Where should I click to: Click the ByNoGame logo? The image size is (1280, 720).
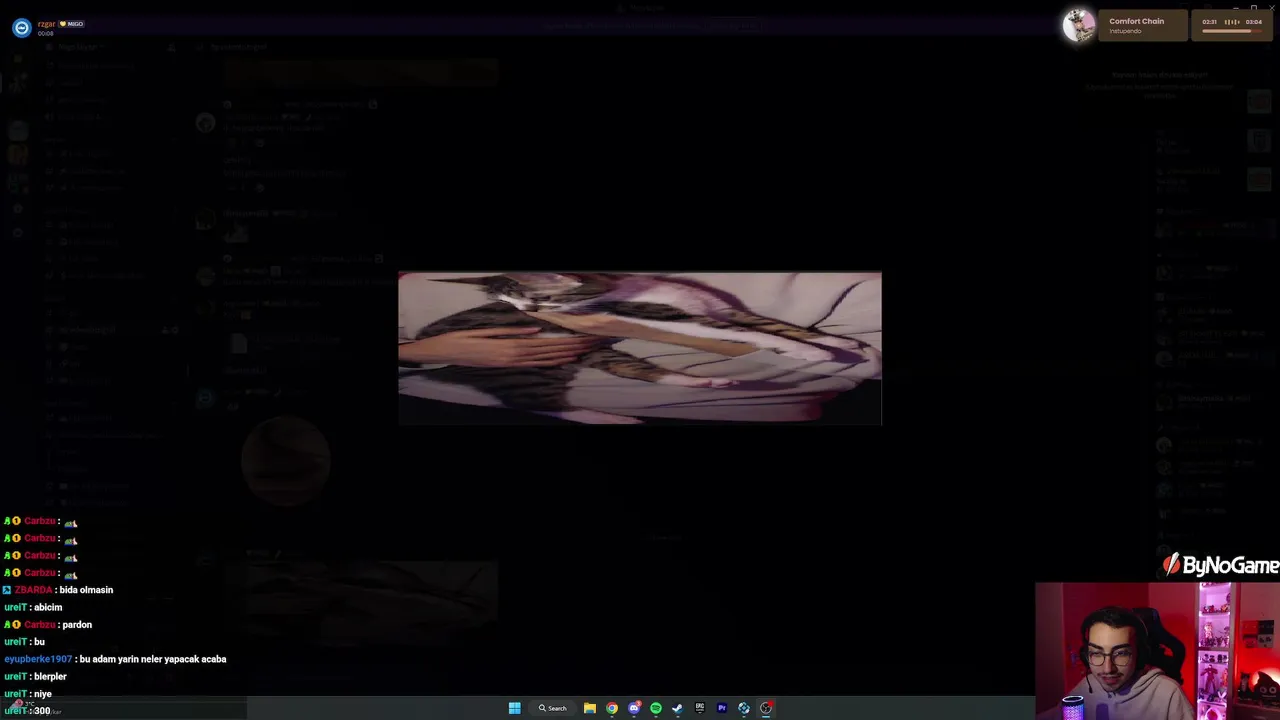point(1220,566)
